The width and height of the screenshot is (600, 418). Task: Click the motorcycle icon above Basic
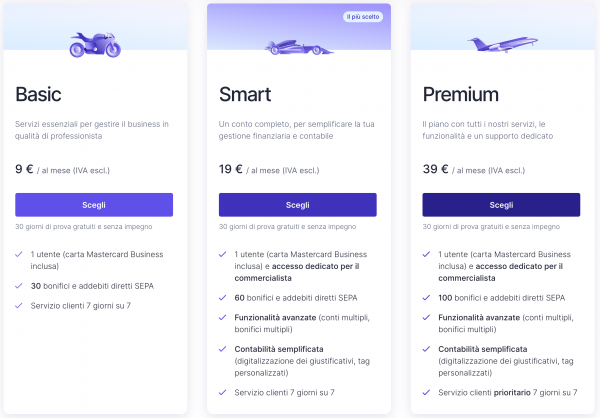click(x=94, y=44)
